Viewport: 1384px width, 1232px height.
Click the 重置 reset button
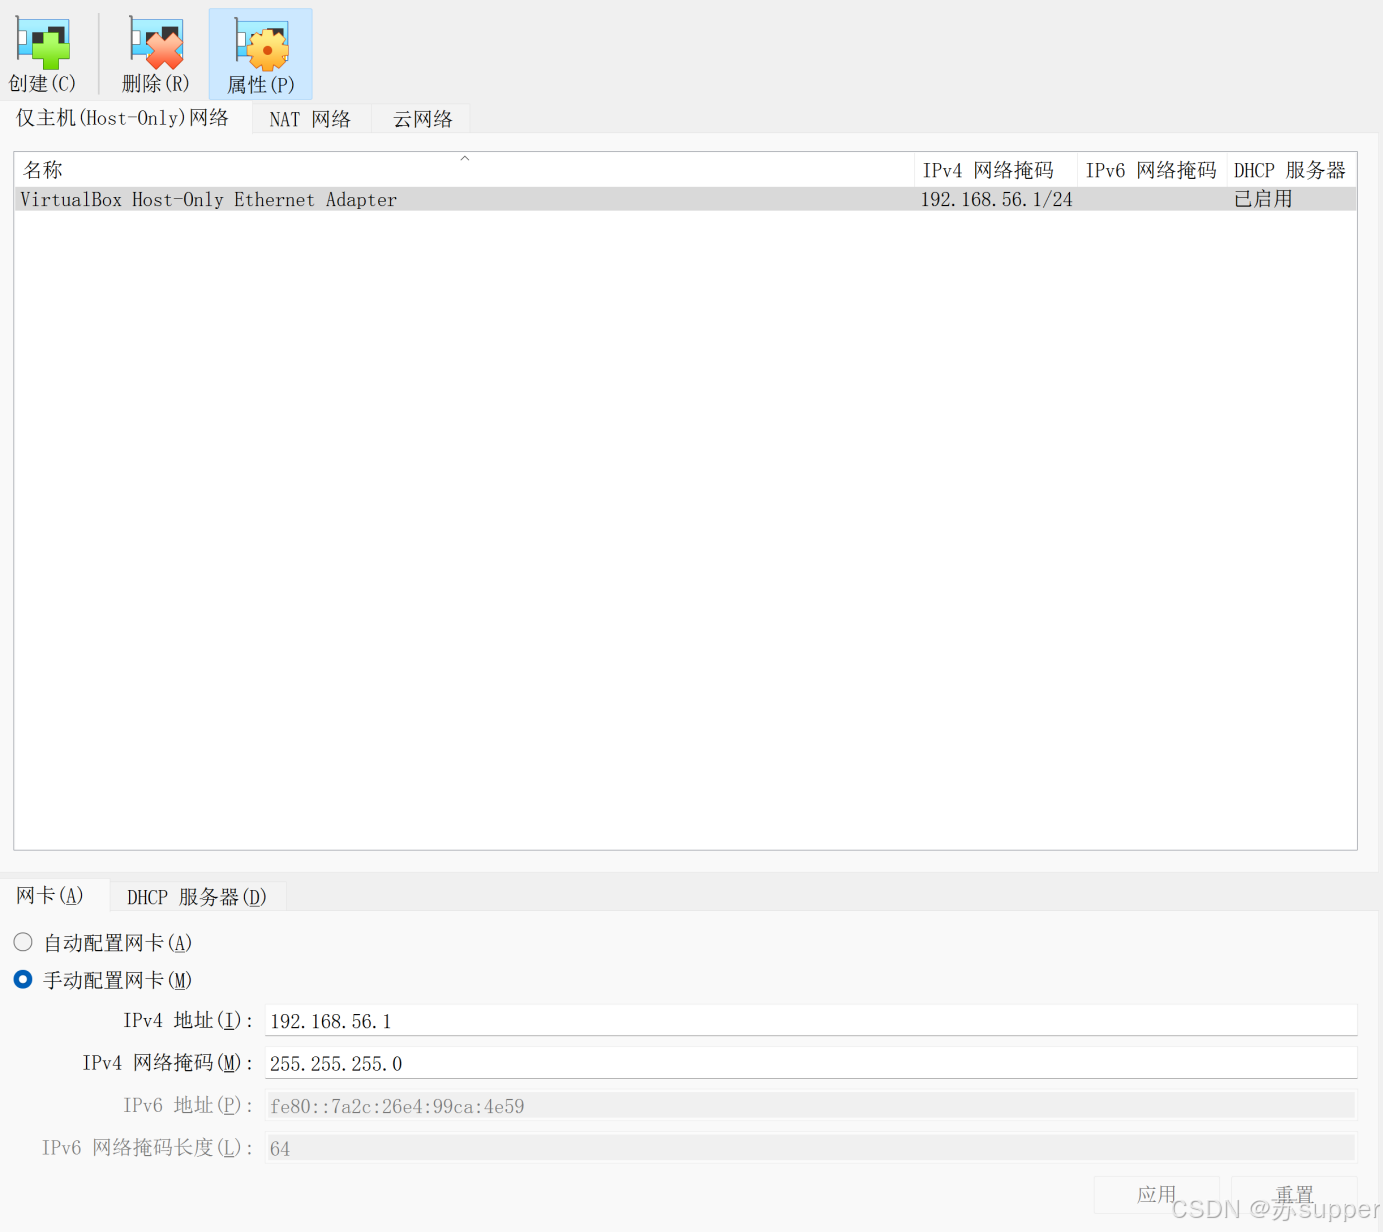1294,1194
